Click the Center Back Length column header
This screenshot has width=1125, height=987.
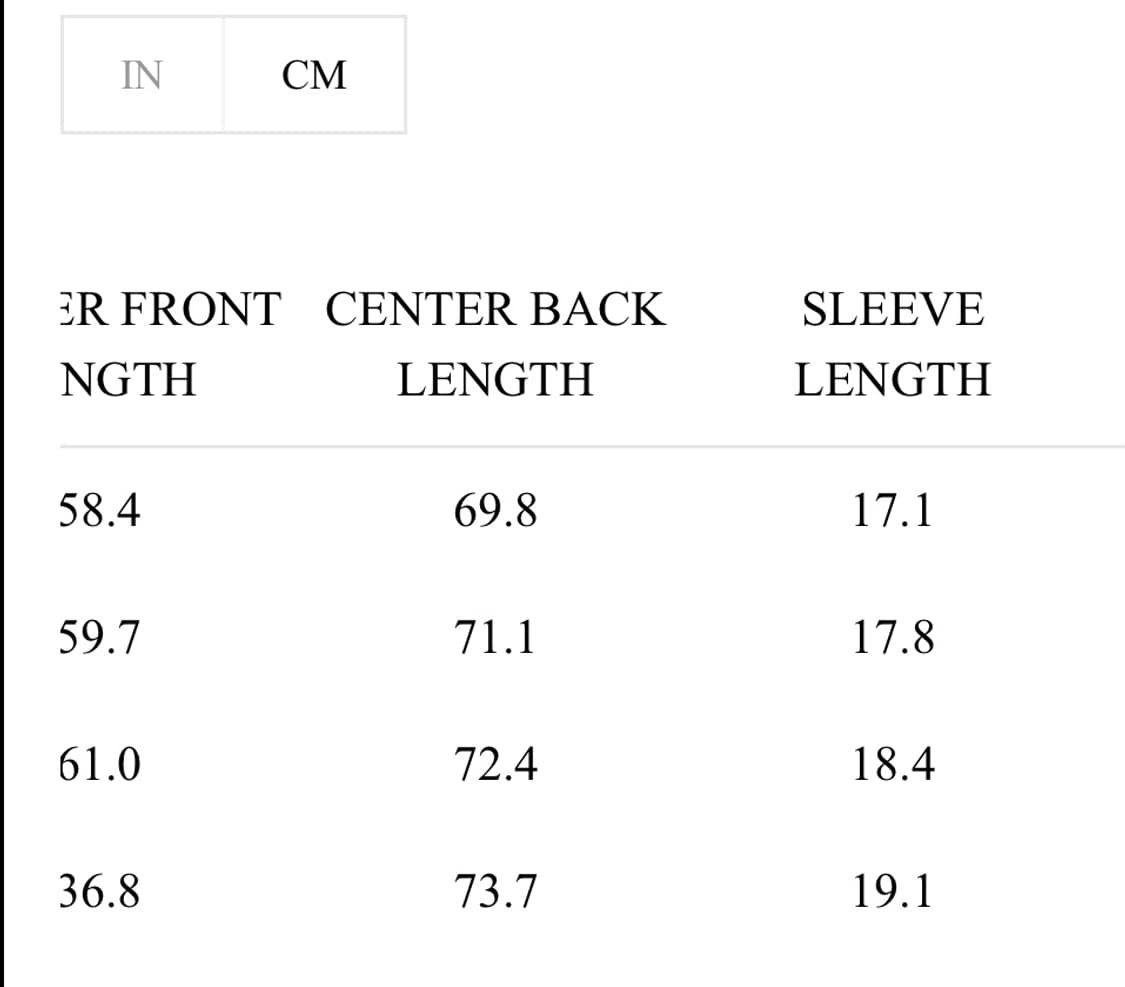click(x=495, y=344)
